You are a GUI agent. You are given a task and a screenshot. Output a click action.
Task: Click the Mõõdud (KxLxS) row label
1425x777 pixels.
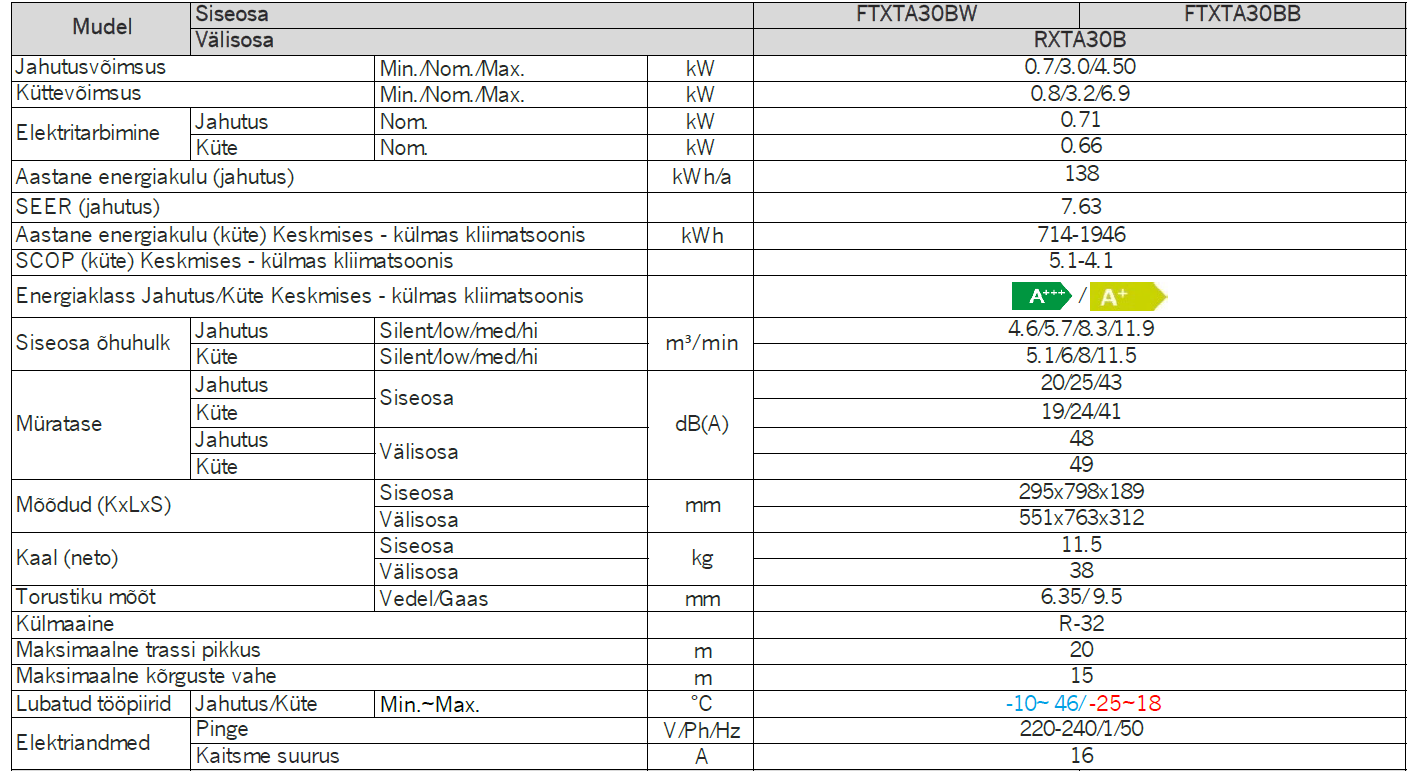(x=94, y=505)
